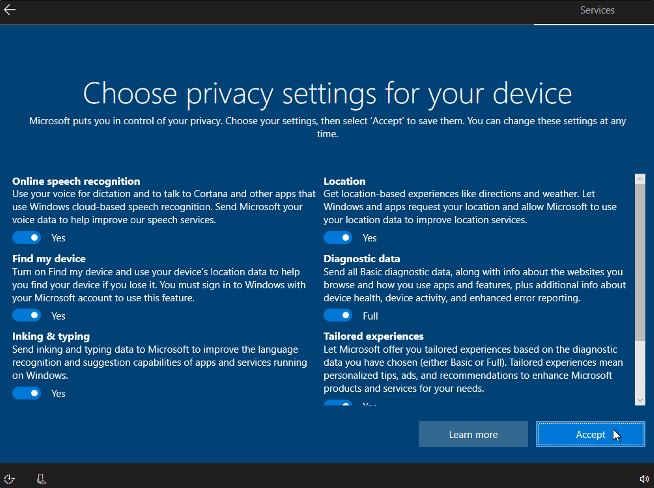Open the Ease of Access icon
The height and width of the screenshot is (488, 654).
pyautogui.click(x=9, y=479)
